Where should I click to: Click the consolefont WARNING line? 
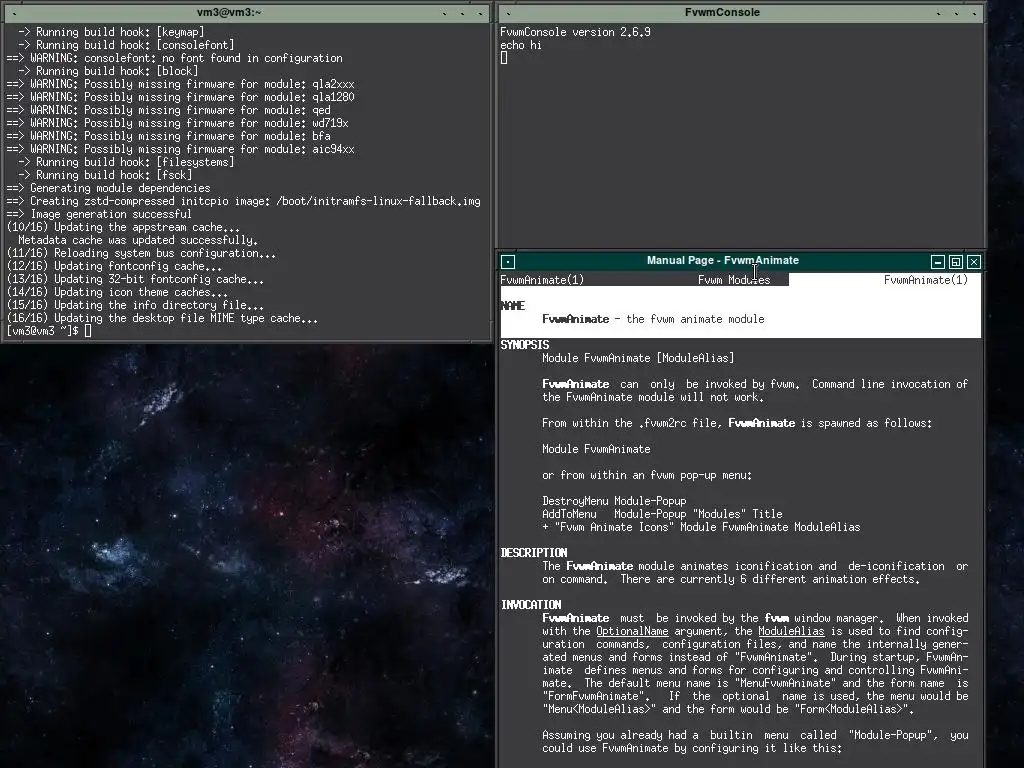[x=174, y=58]
